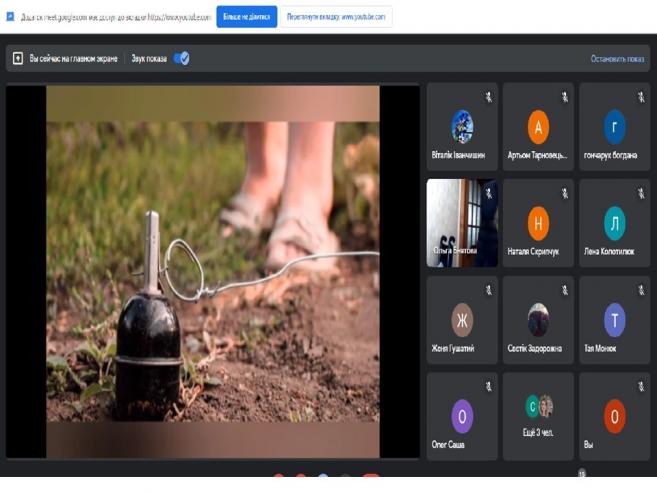Click Артьом Тарновець's orange avatar
The width and height of the screenshot is (657, 492).
pyautogui.click(x=538, y=127)
